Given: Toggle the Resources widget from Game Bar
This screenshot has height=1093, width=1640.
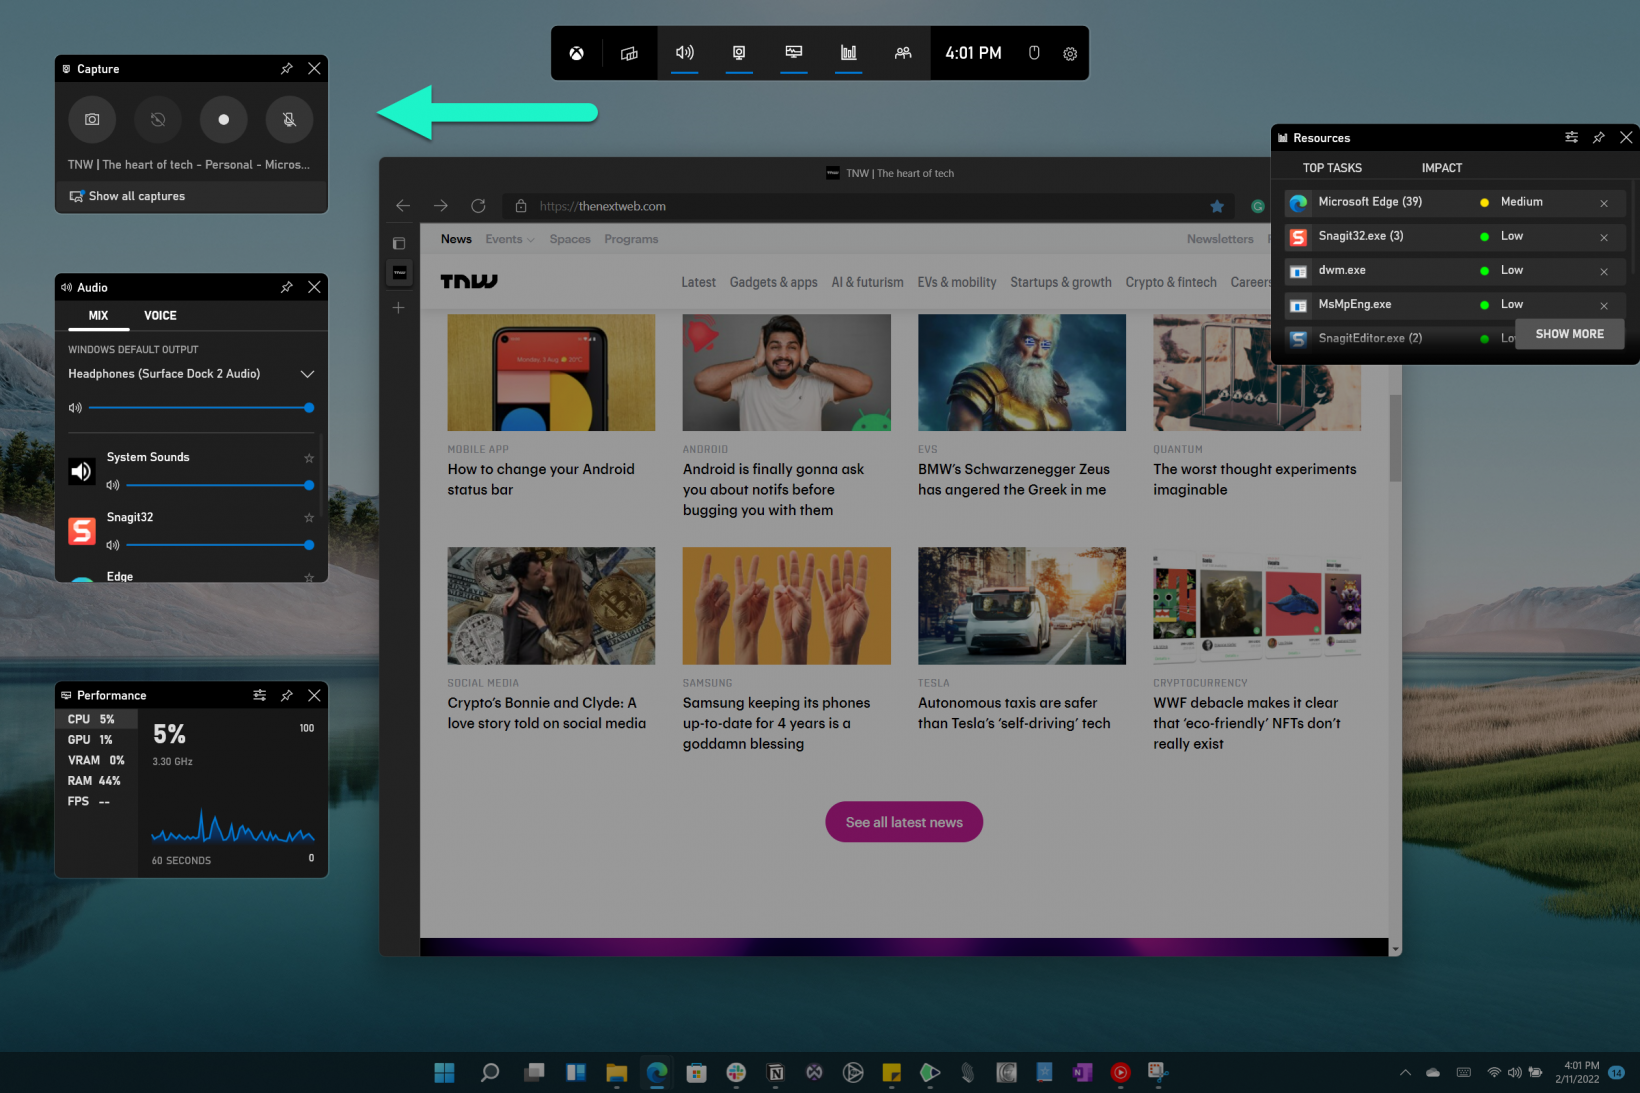Looking at the screenshot, I should click(849, 53).
